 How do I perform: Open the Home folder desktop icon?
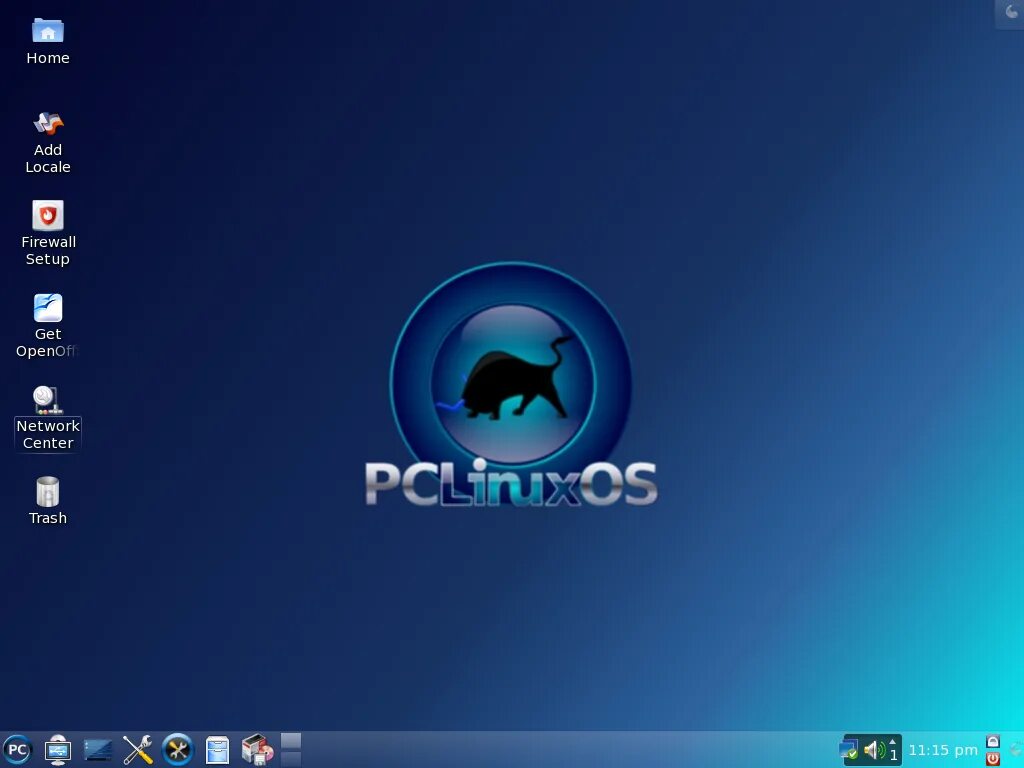pyautogui.click(x=48, y=42)
